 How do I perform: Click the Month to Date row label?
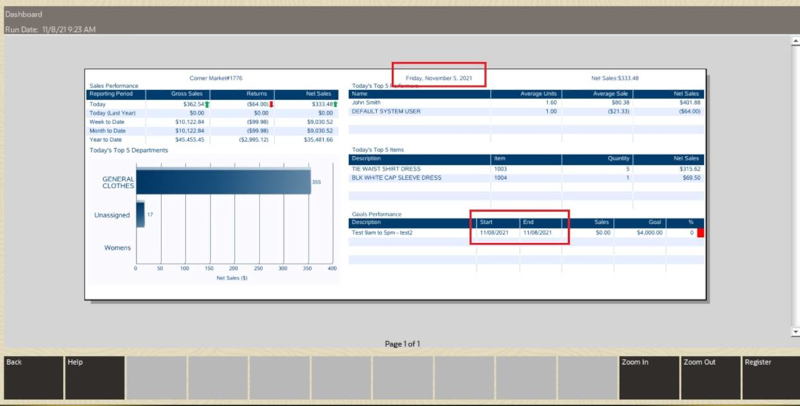coord(107,131)
